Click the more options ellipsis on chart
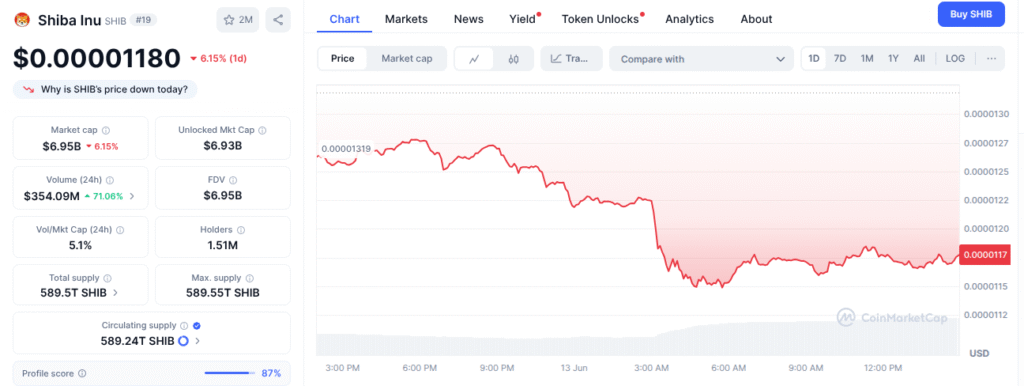 991,59
